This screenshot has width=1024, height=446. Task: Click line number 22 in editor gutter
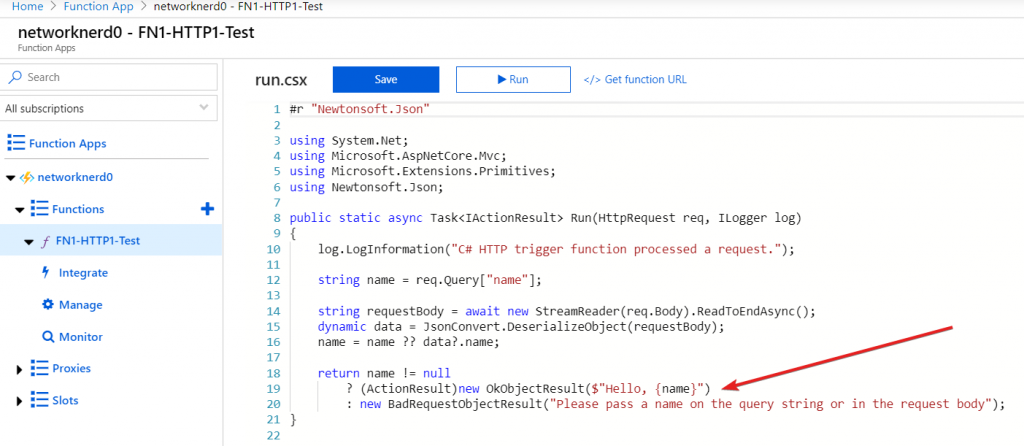pyautogui.click(x=274, y=436)
